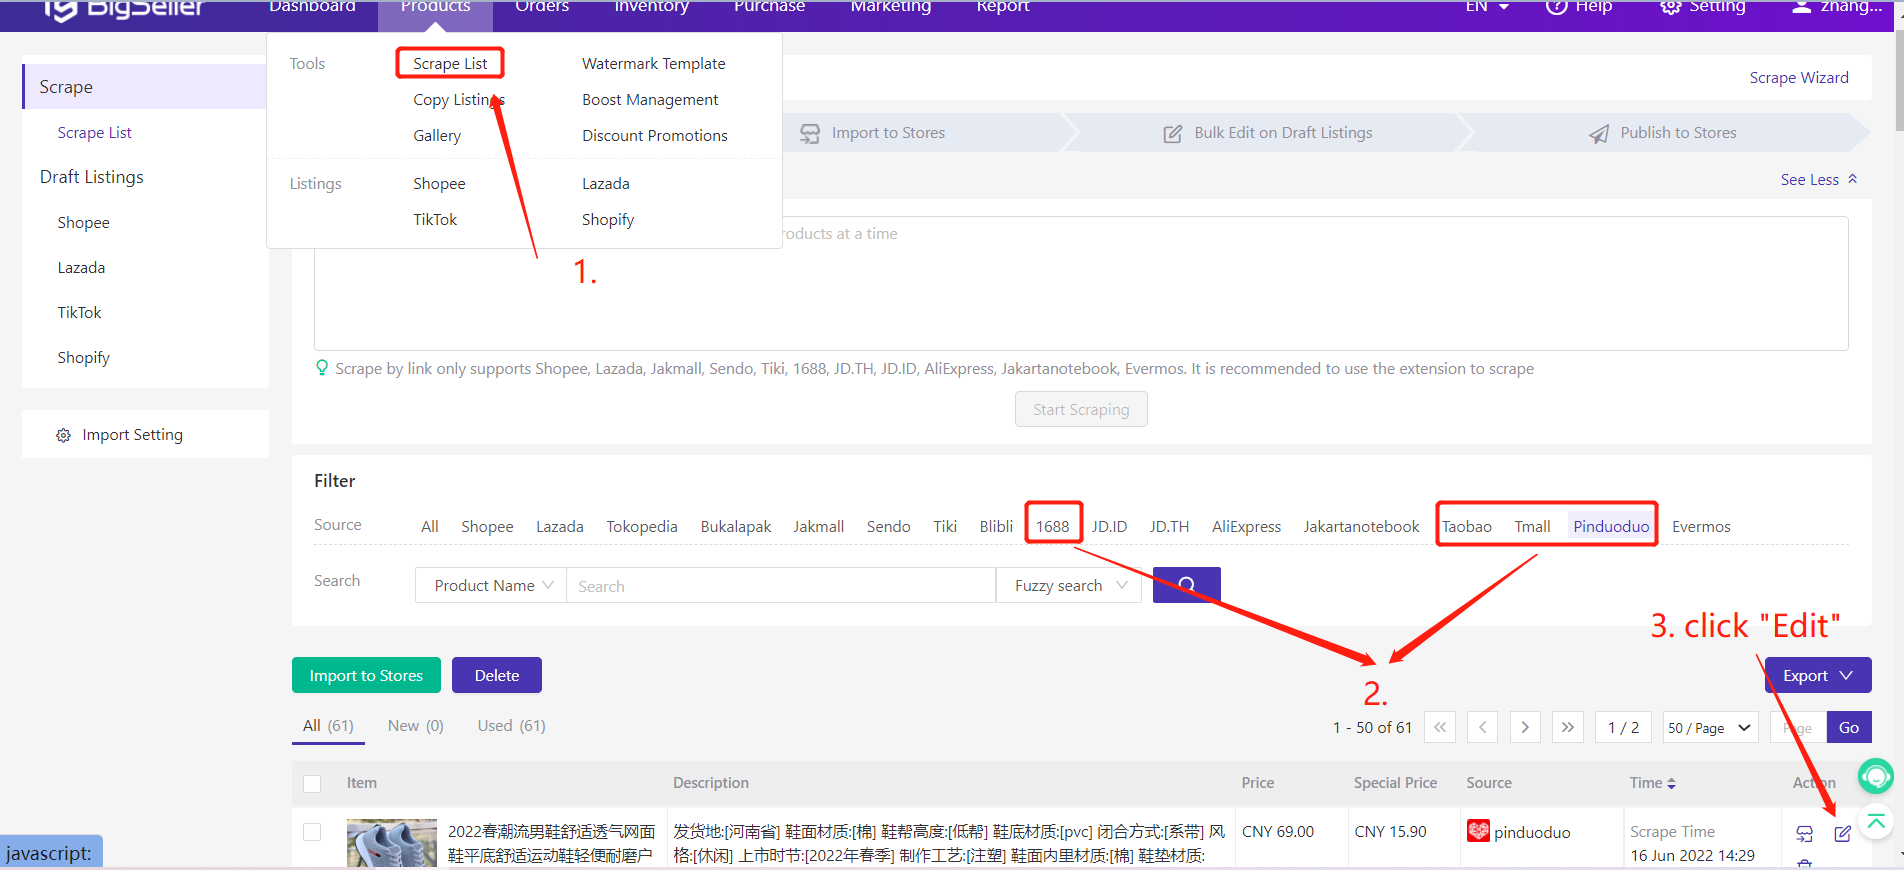Screen dimensions: 1904x870
Task: Check the box for 2022 shoe item
Action: coord(312,832)
